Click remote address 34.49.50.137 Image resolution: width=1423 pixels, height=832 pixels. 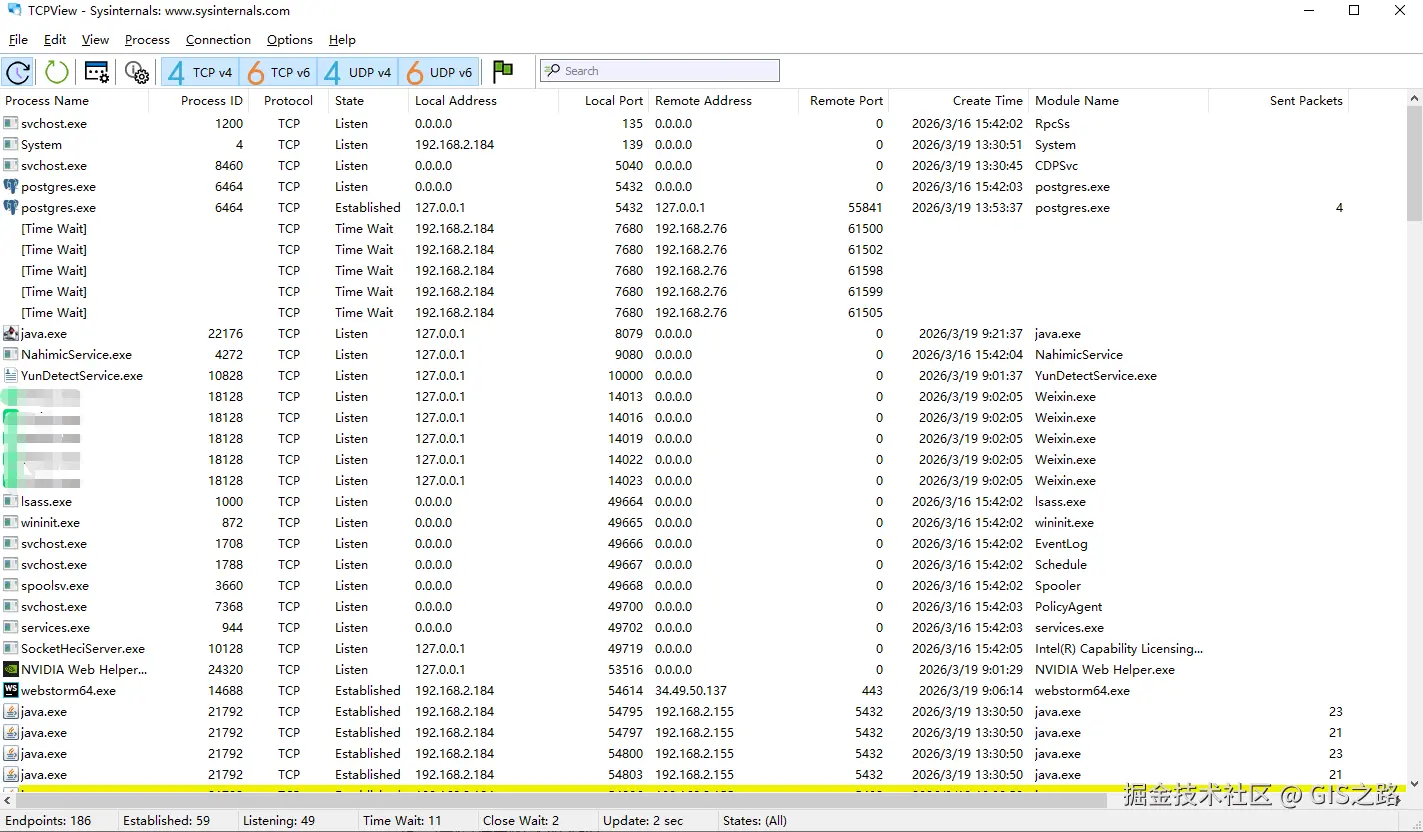click(x=691, y=691)
